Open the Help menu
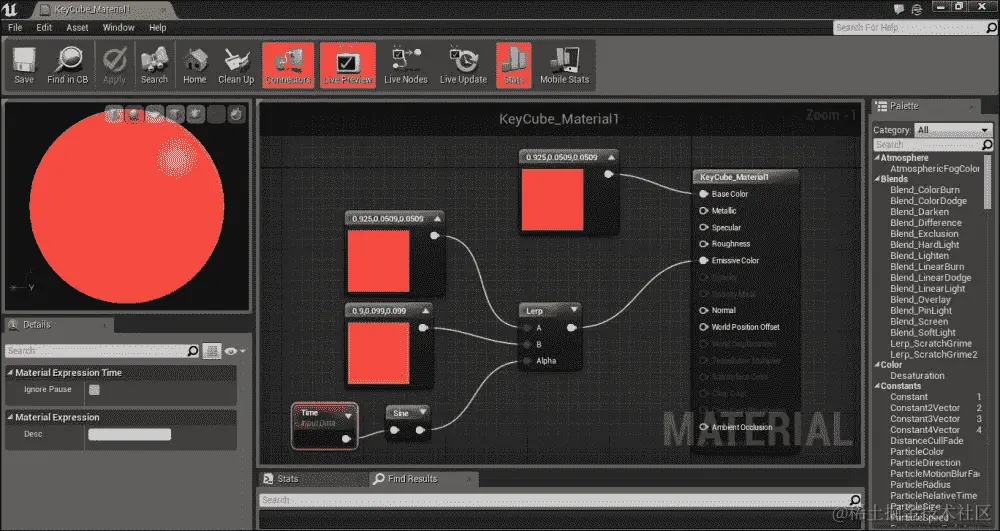 [x=158, y=27]
